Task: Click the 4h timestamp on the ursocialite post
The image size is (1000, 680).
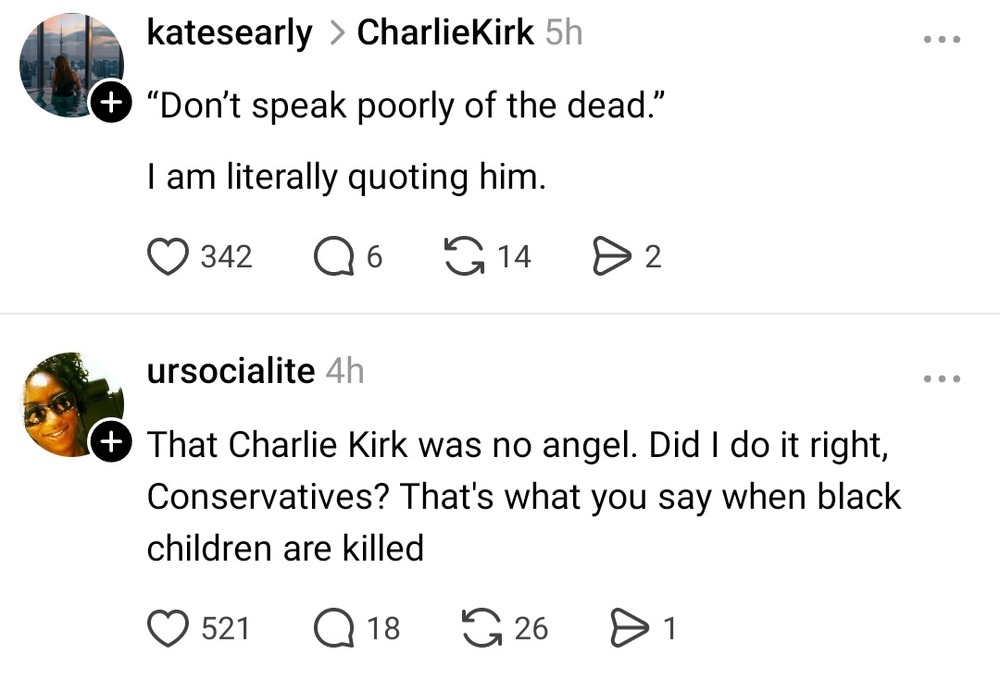Action: tap(345, 372)
